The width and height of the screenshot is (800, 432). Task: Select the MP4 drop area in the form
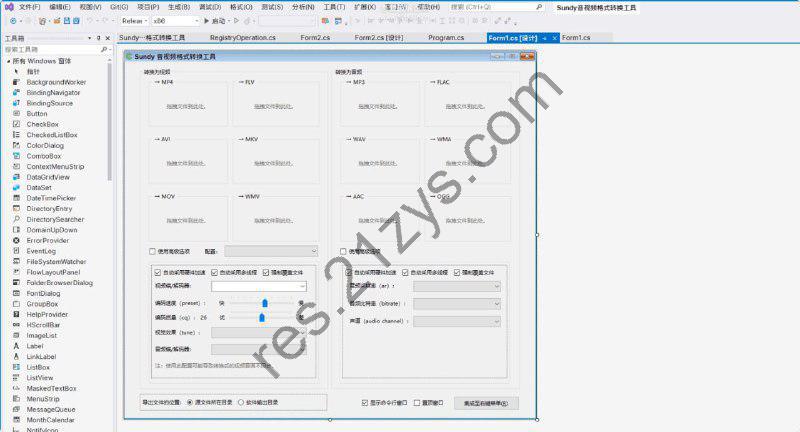[x=188, y=104]
